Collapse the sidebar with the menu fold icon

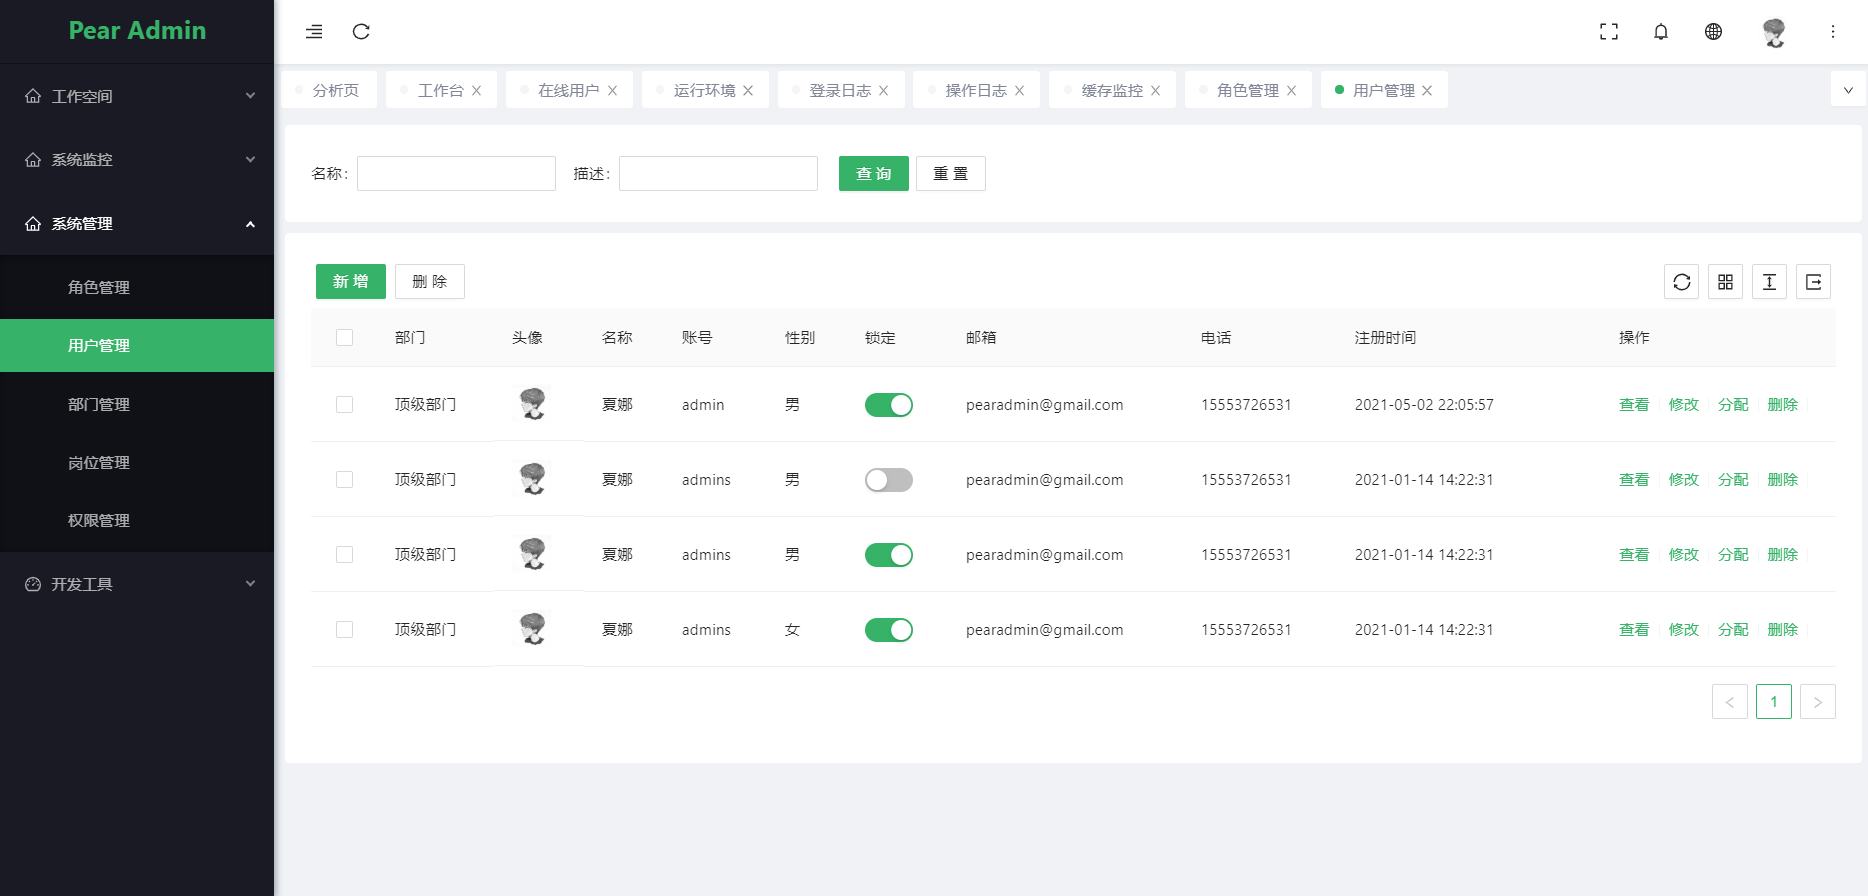[x=314, y=32]
